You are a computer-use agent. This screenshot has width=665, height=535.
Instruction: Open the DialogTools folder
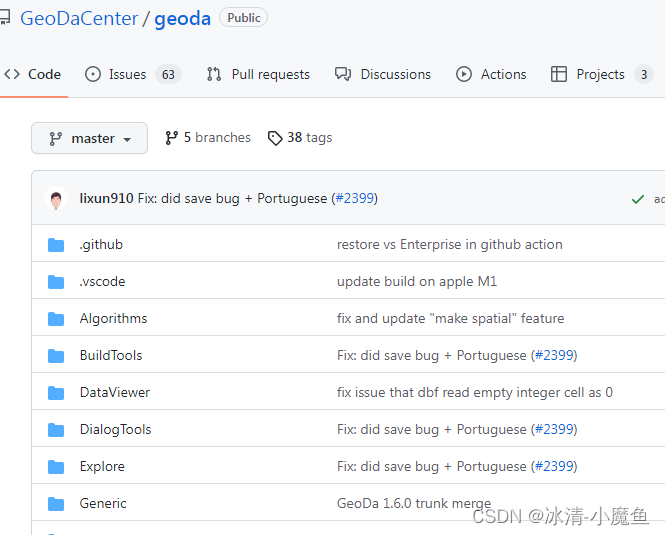pyautogui.click(x=115, y=429)
